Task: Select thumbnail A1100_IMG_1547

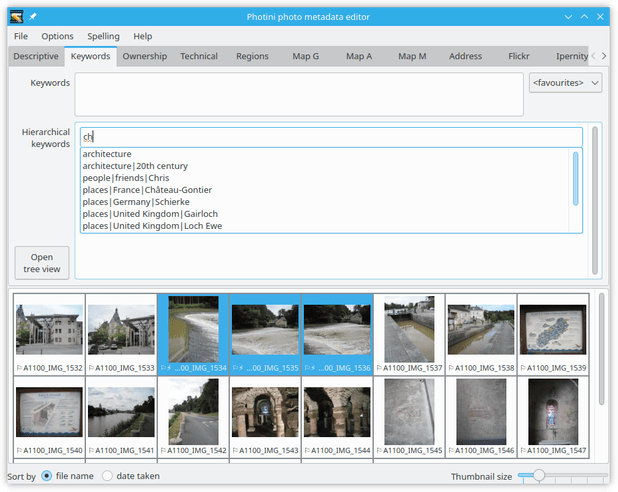Action: coord(553,416)
